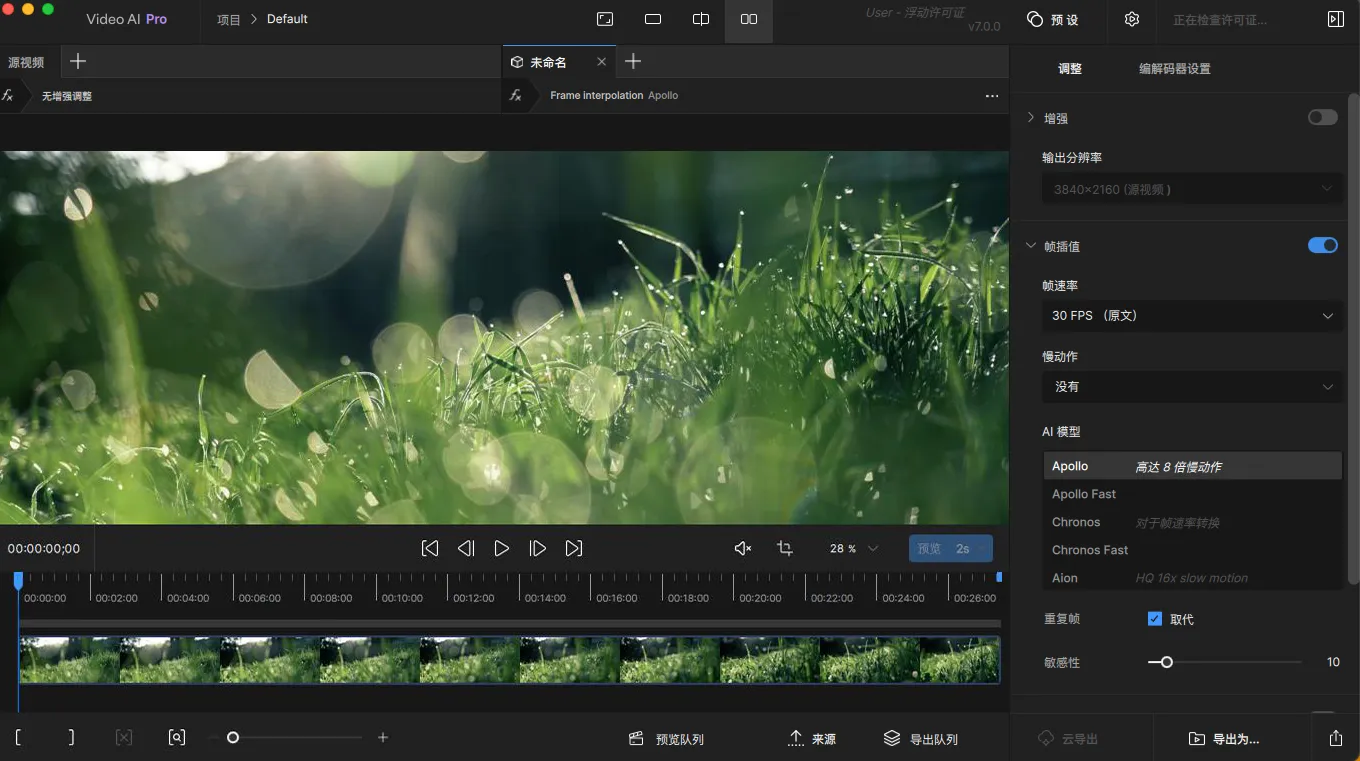Image resolution: width=1360 pixels, height=761 pixels.
Task: Open the 30 FPS frame rate dropdown
Action: 1191,316
